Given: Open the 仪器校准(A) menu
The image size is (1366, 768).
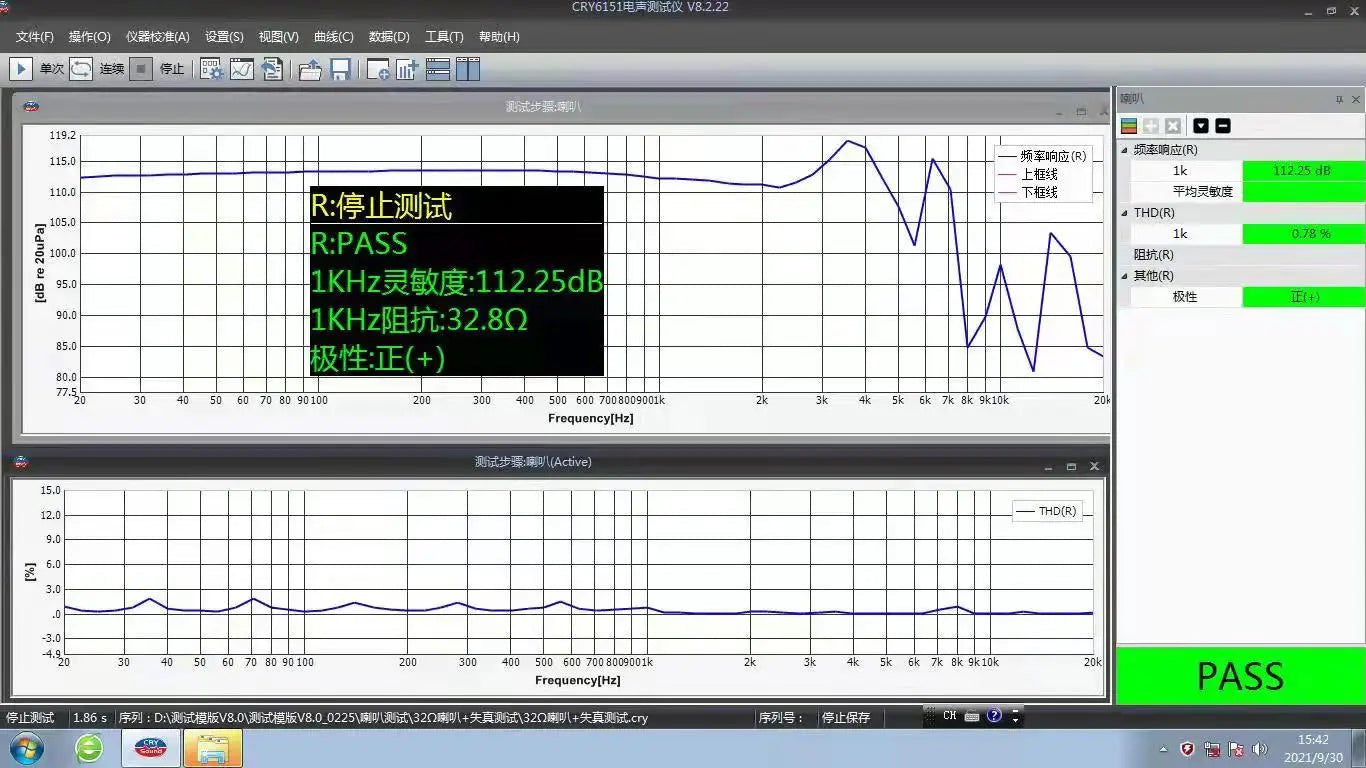Looking at the screenshot, I should pyautogui.click(x=157, y=37).
